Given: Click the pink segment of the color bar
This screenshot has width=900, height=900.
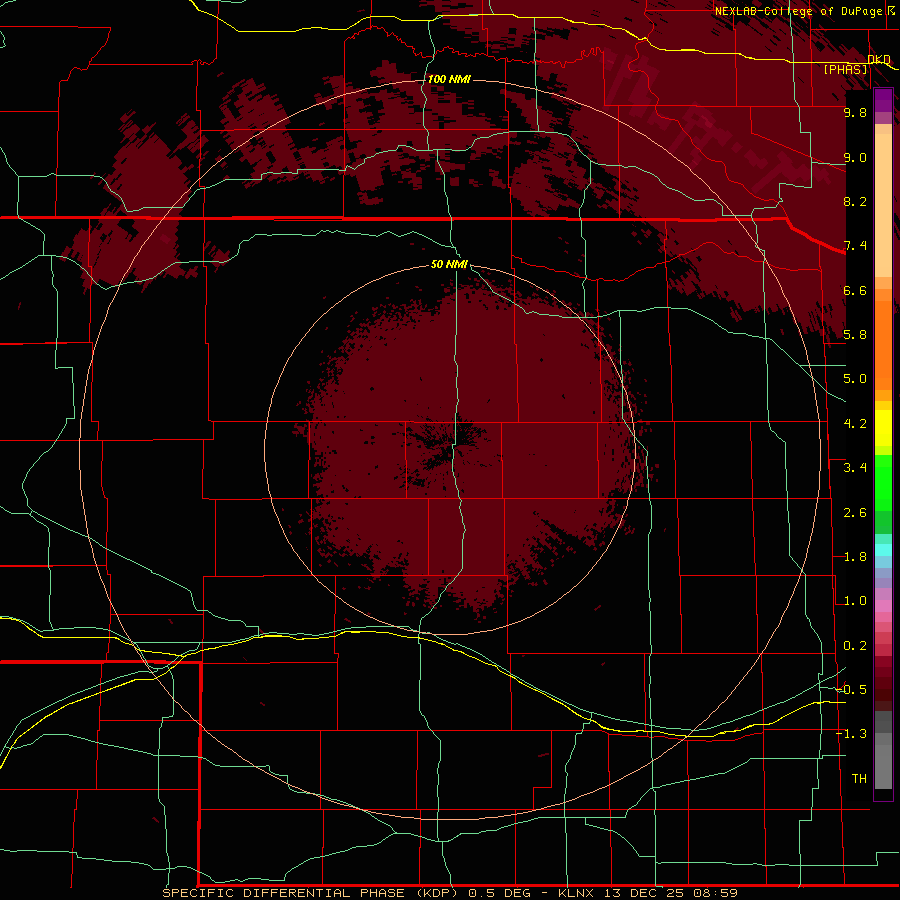Looking at the screenshot, I should coord(883,606).
